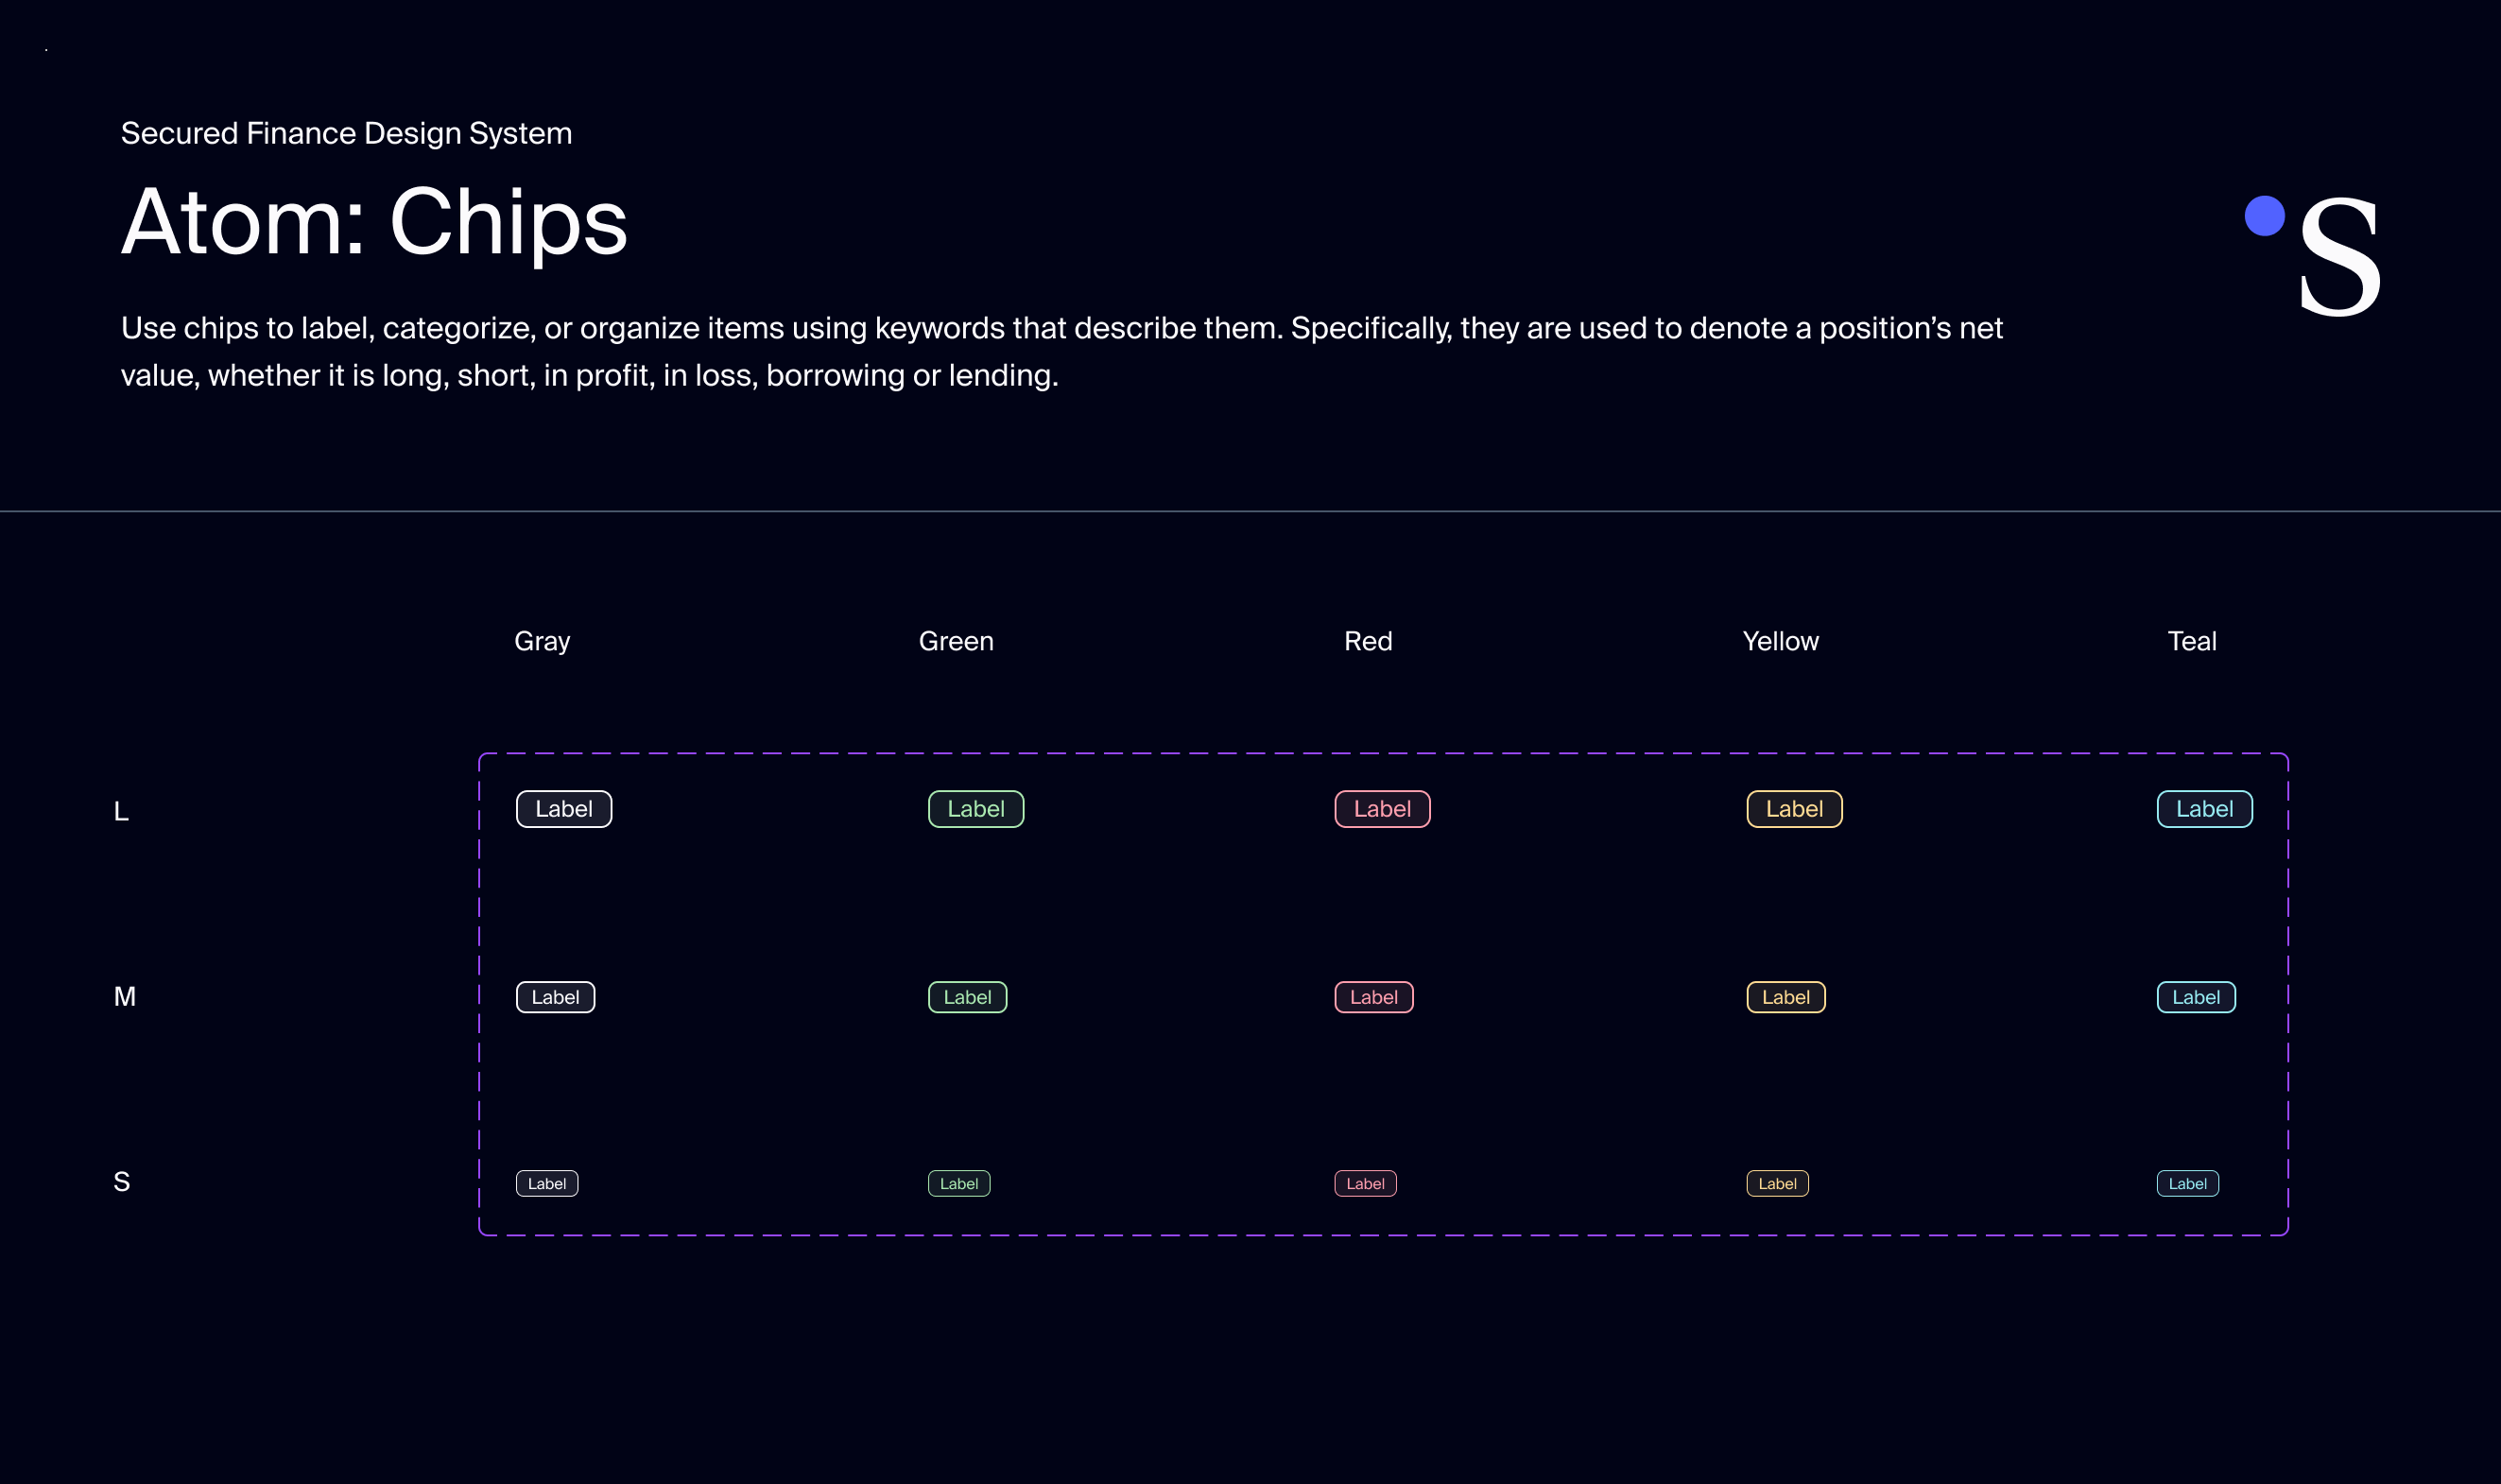2501x1484 pixels.
Task: Select the medium red Label chip
Action: (x=1374, y=997)
